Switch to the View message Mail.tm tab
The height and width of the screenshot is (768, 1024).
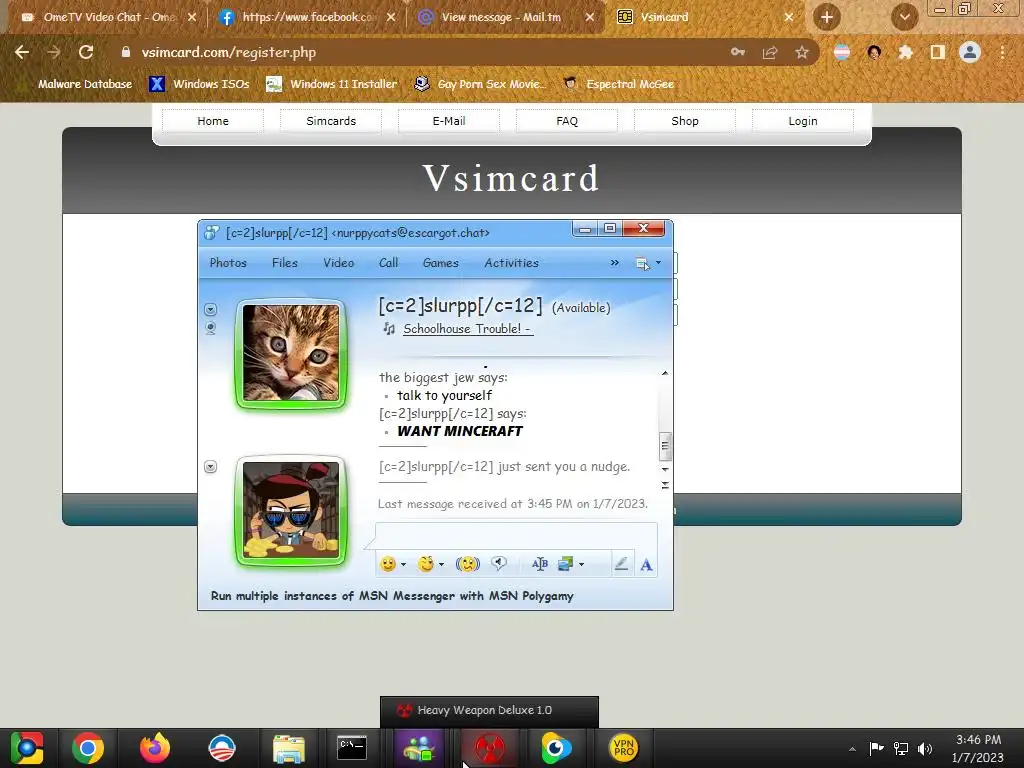click(504, 17)
